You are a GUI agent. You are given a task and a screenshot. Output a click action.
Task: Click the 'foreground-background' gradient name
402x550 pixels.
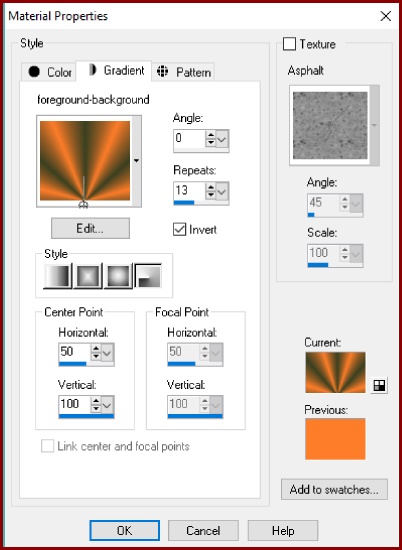click(93, 100)
